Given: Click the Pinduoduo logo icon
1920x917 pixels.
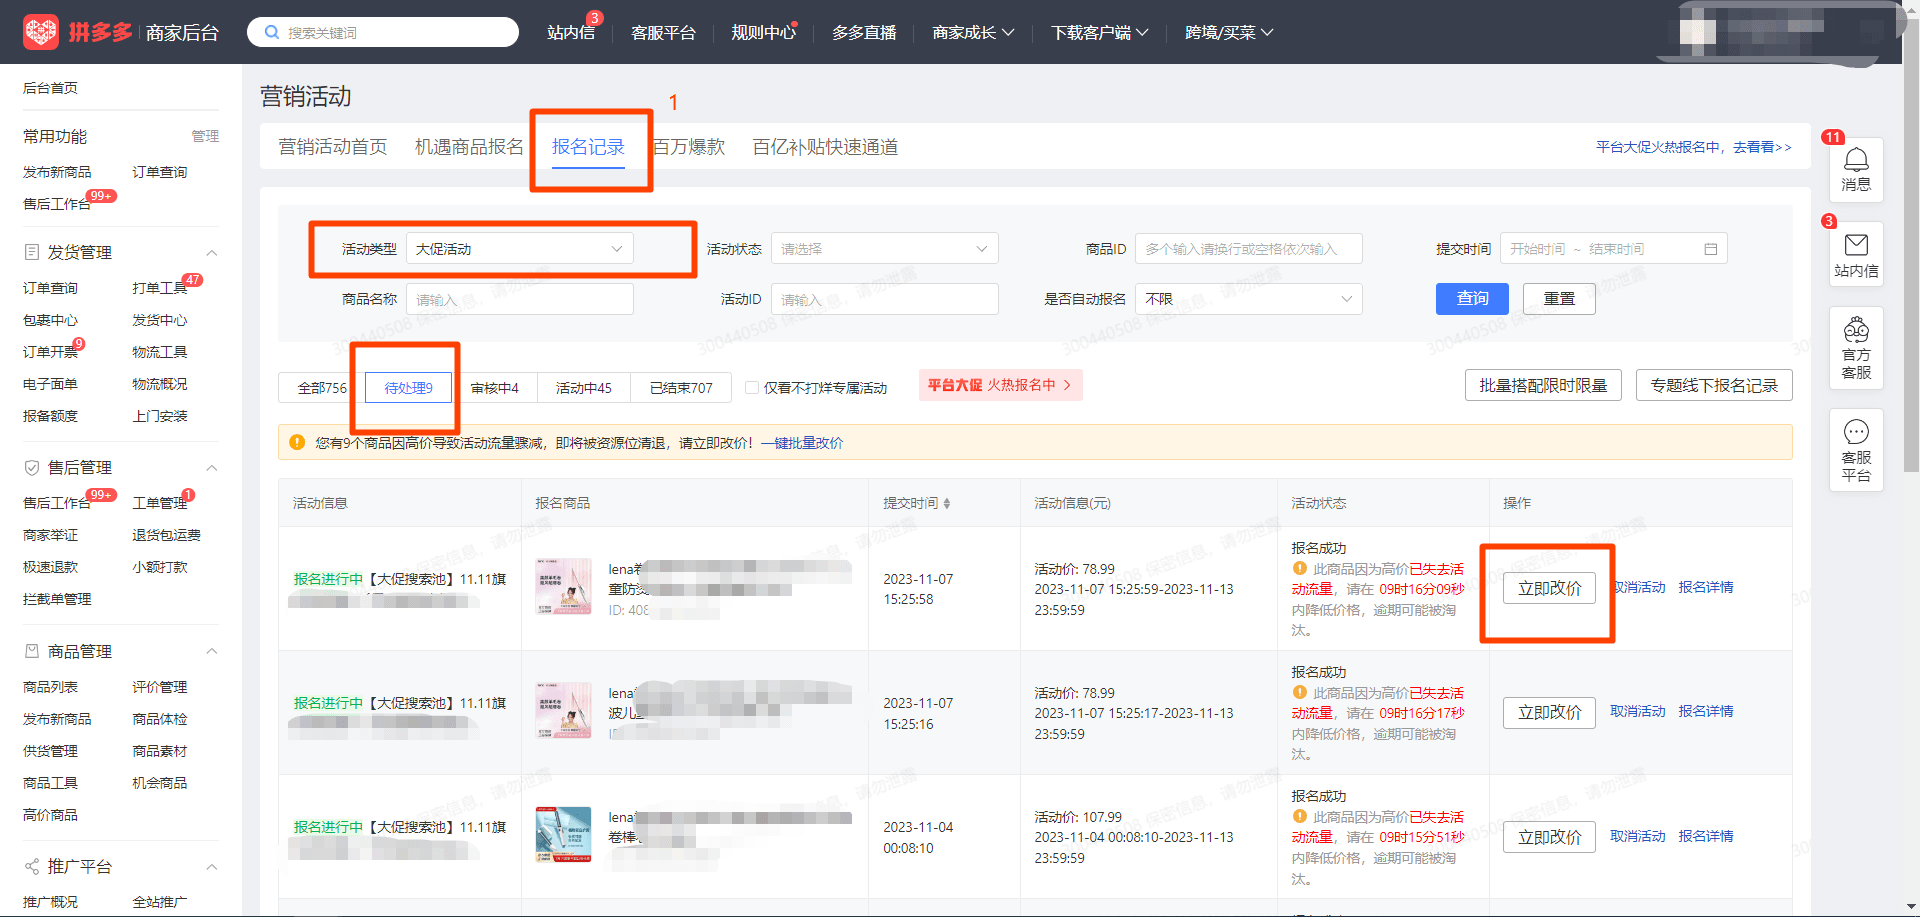Looking at the screenshot, I should click(41, 32).
